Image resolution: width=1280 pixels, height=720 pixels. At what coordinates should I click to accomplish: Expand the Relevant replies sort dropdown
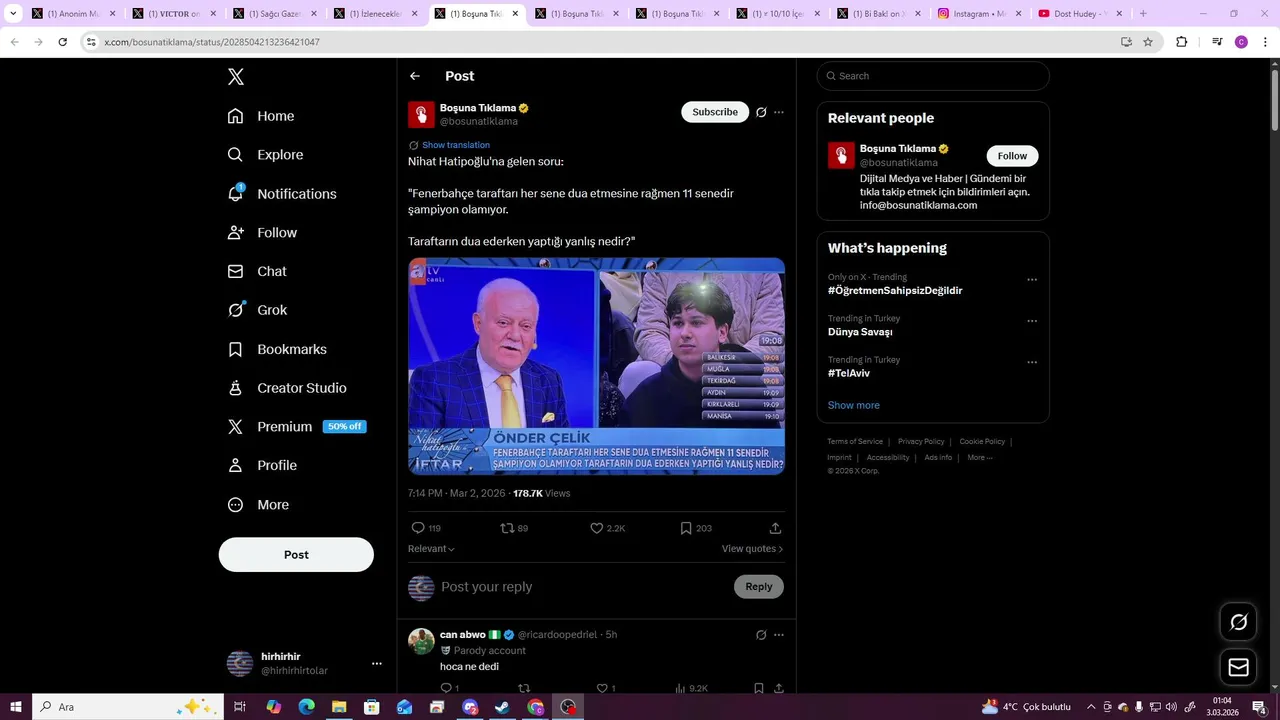pos(431,549)
